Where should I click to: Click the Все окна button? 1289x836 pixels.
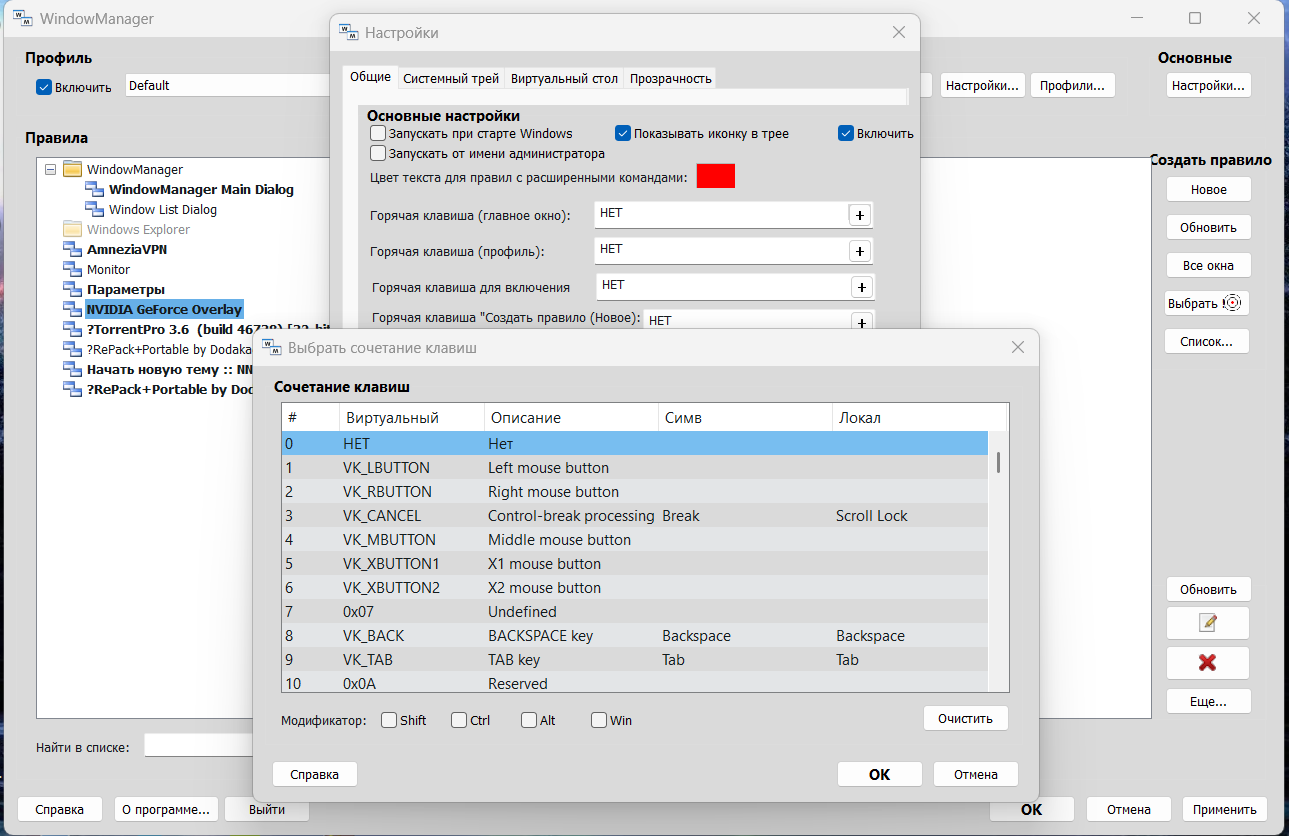pyautogui.click(x=1207, y=266)
